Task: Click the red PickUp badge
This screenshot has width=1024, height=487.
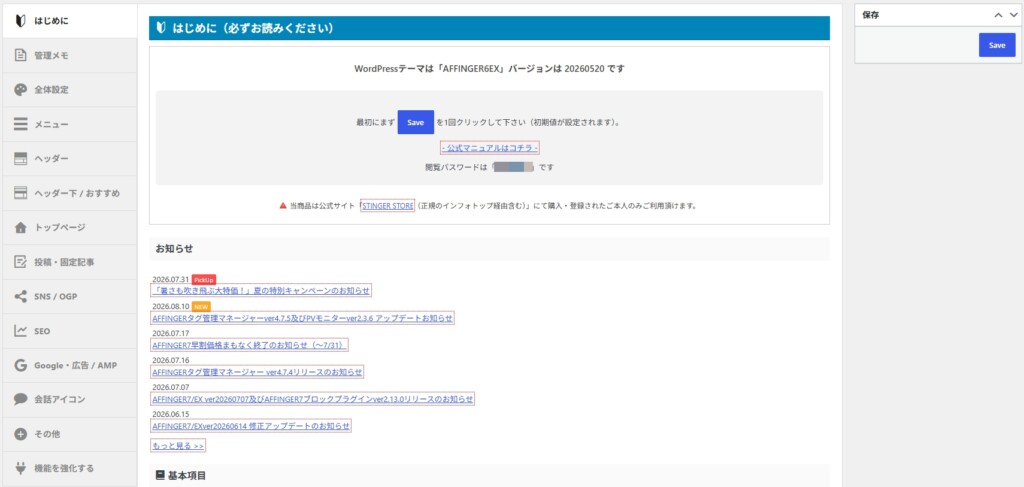Action: [204, 279]
